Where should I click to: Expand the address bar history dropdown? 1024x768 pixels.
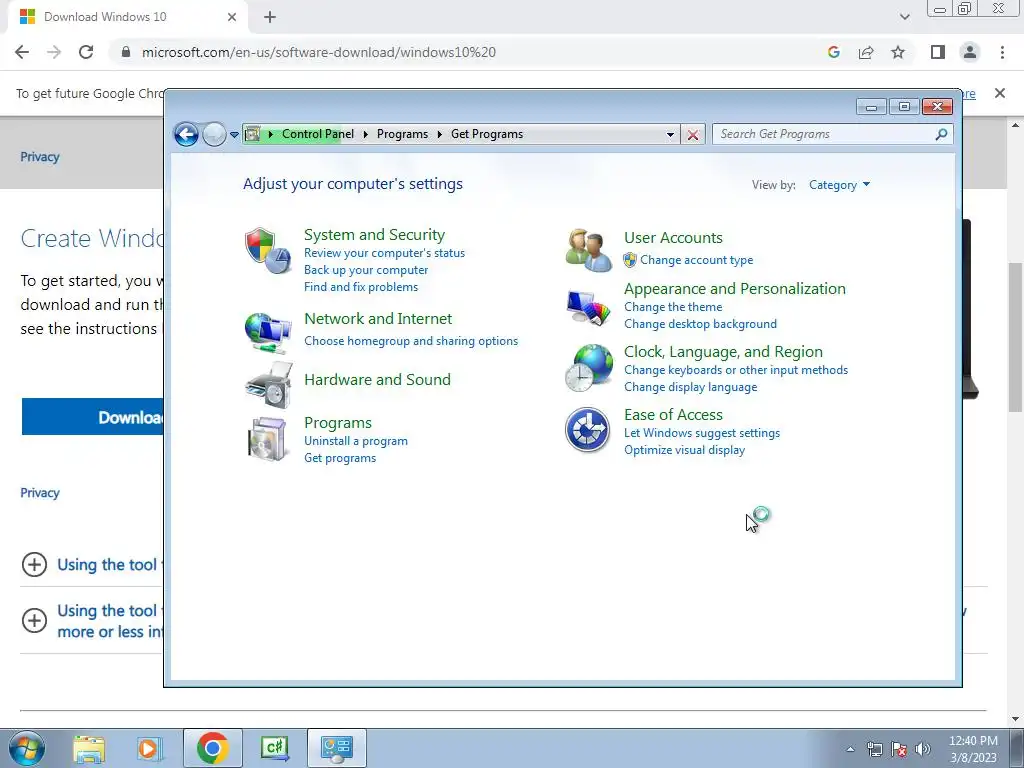(x=670, y=135)
